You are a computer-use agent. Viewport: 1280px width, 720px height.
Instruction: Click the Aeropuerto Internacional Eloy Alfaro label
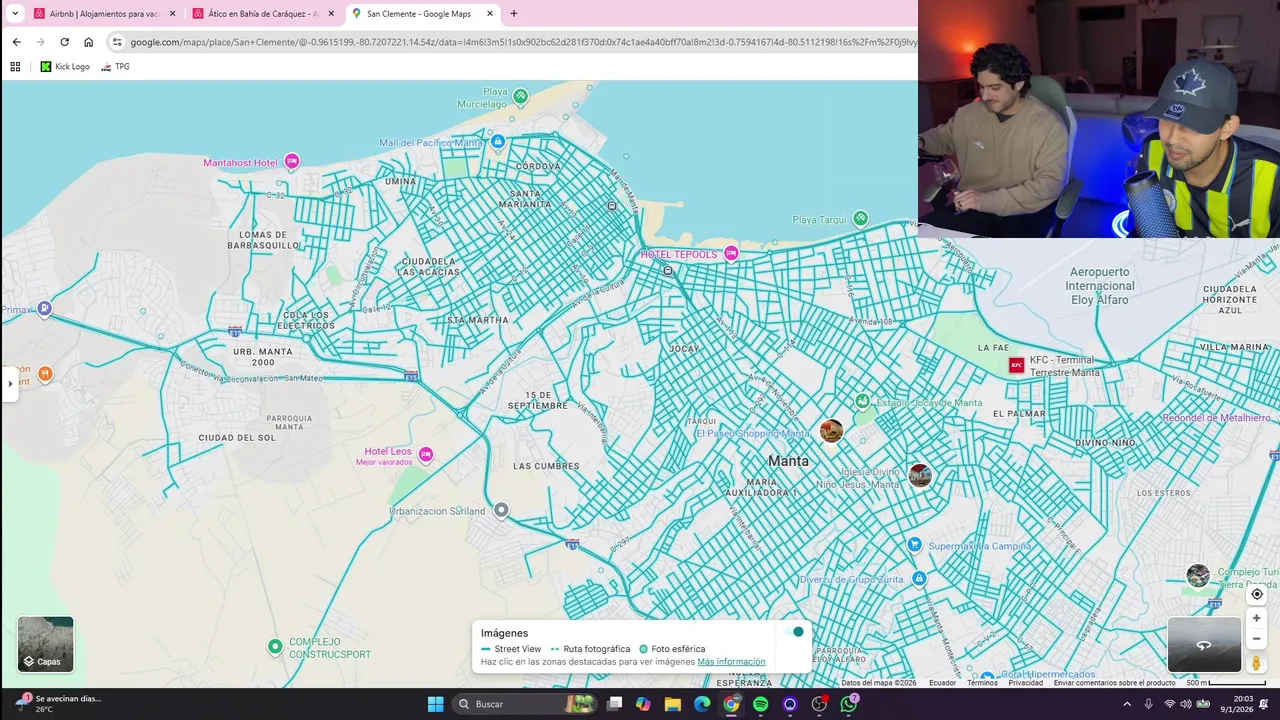[x=1100, y=286]
